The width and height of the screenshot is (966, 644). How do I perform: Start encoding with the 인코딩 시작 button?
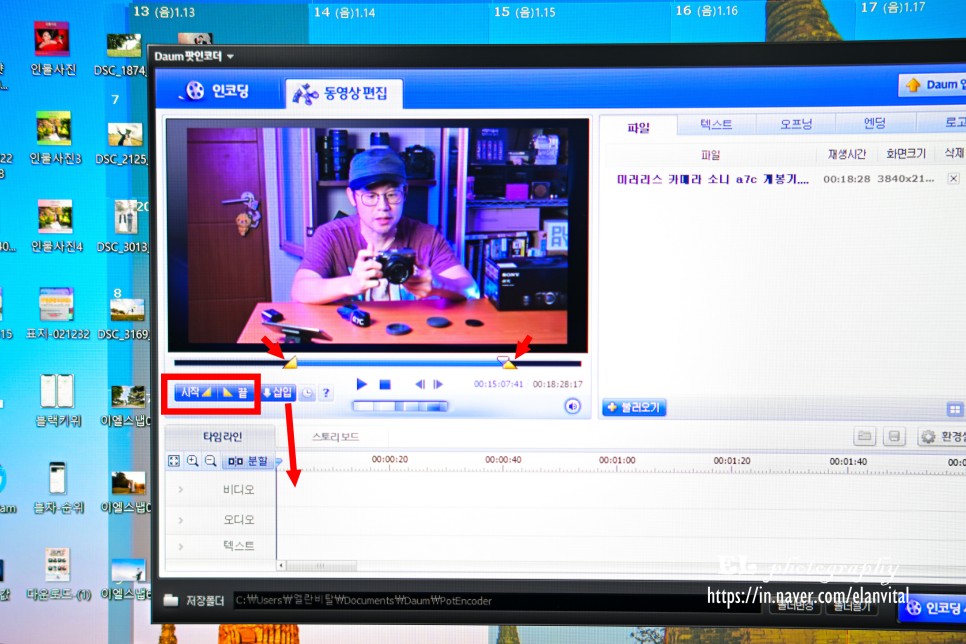point(933,608)
